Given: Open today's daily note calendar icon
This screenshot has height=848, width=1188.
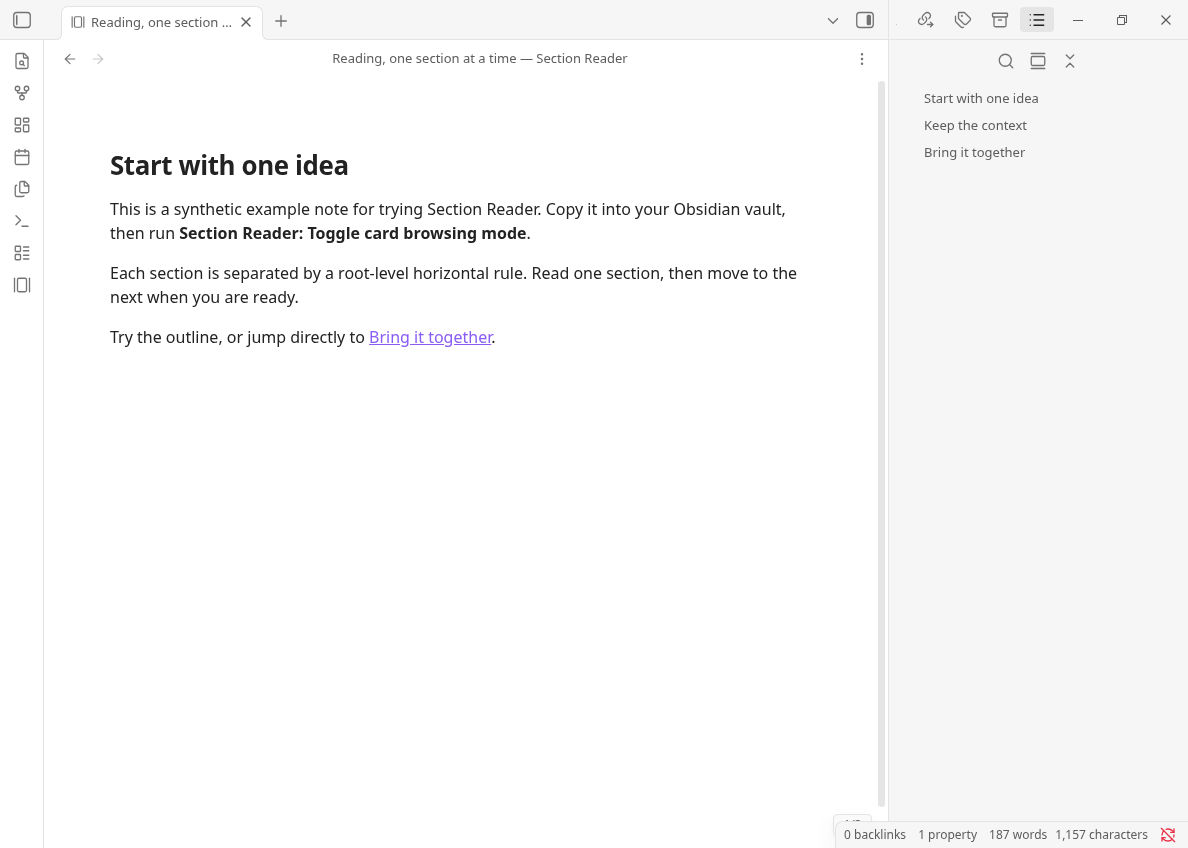Looking at the screenshot, I should pyautogui.click(x=22, y=157).
